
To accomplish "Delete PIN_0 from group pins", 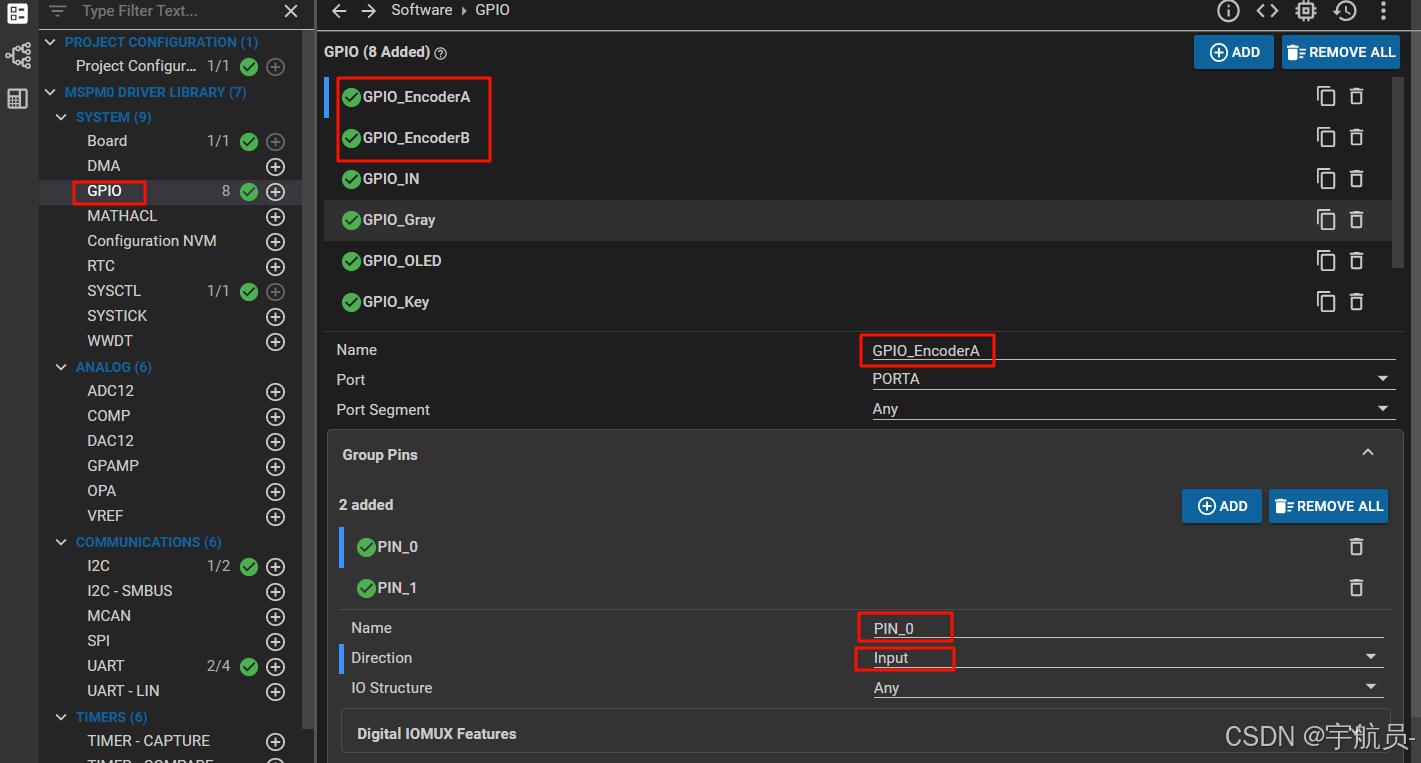I will coord(1356,547).
